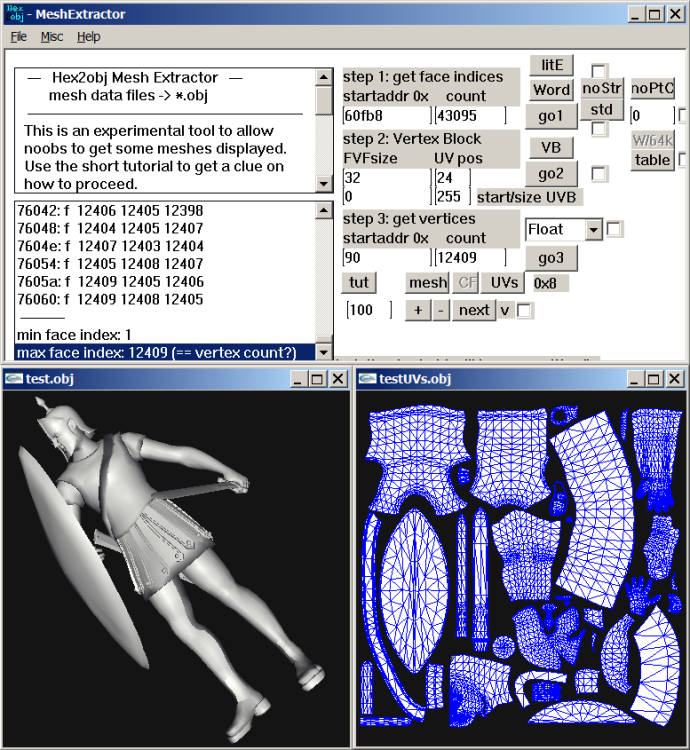Click the description box scroll down arrow
Viewport: 690px width, 750px height.
coord(324,184)
